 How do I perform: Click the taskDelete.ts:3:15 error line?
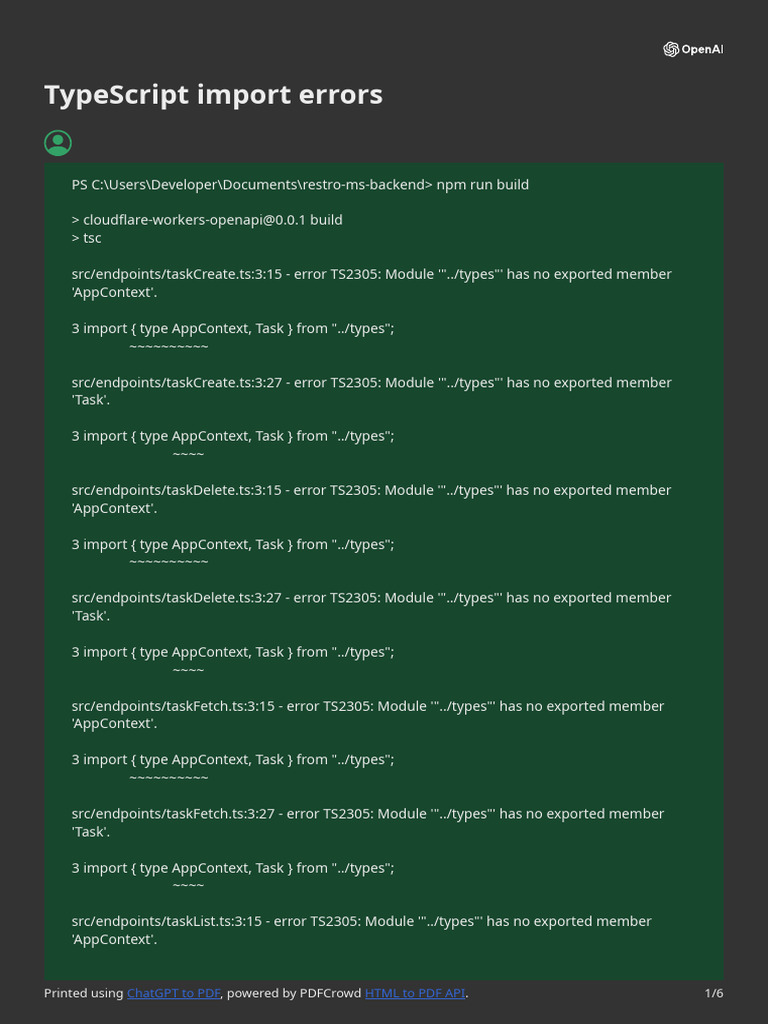pos(371,490)
